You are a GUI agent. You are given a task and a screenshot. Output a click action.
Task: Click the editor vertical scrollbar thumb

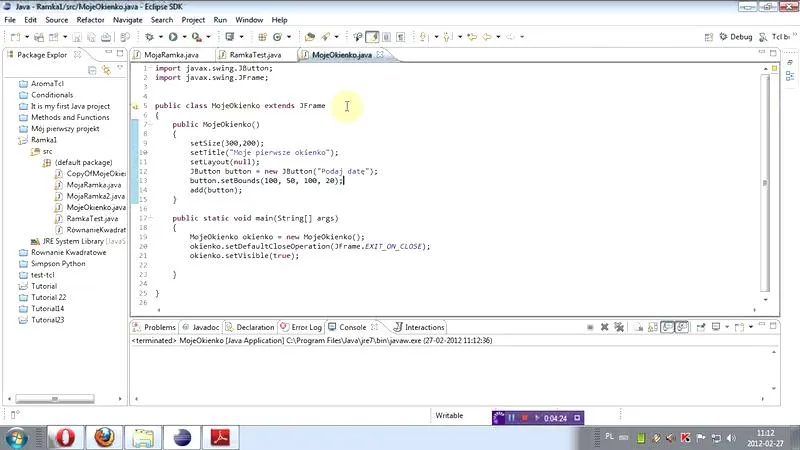[764, 183]
